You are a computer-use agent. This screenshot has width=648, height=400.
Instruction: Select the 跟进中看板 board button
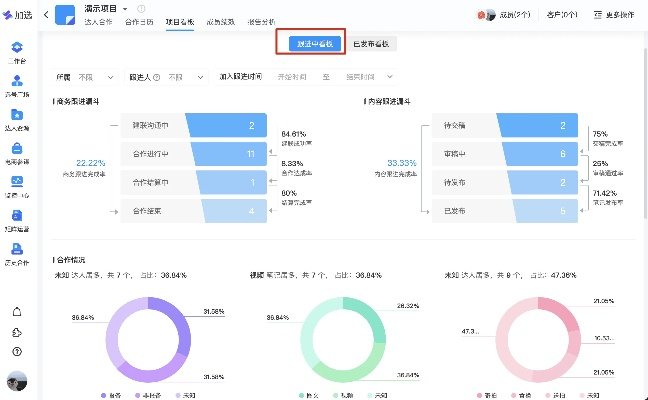tap(310, 43)
